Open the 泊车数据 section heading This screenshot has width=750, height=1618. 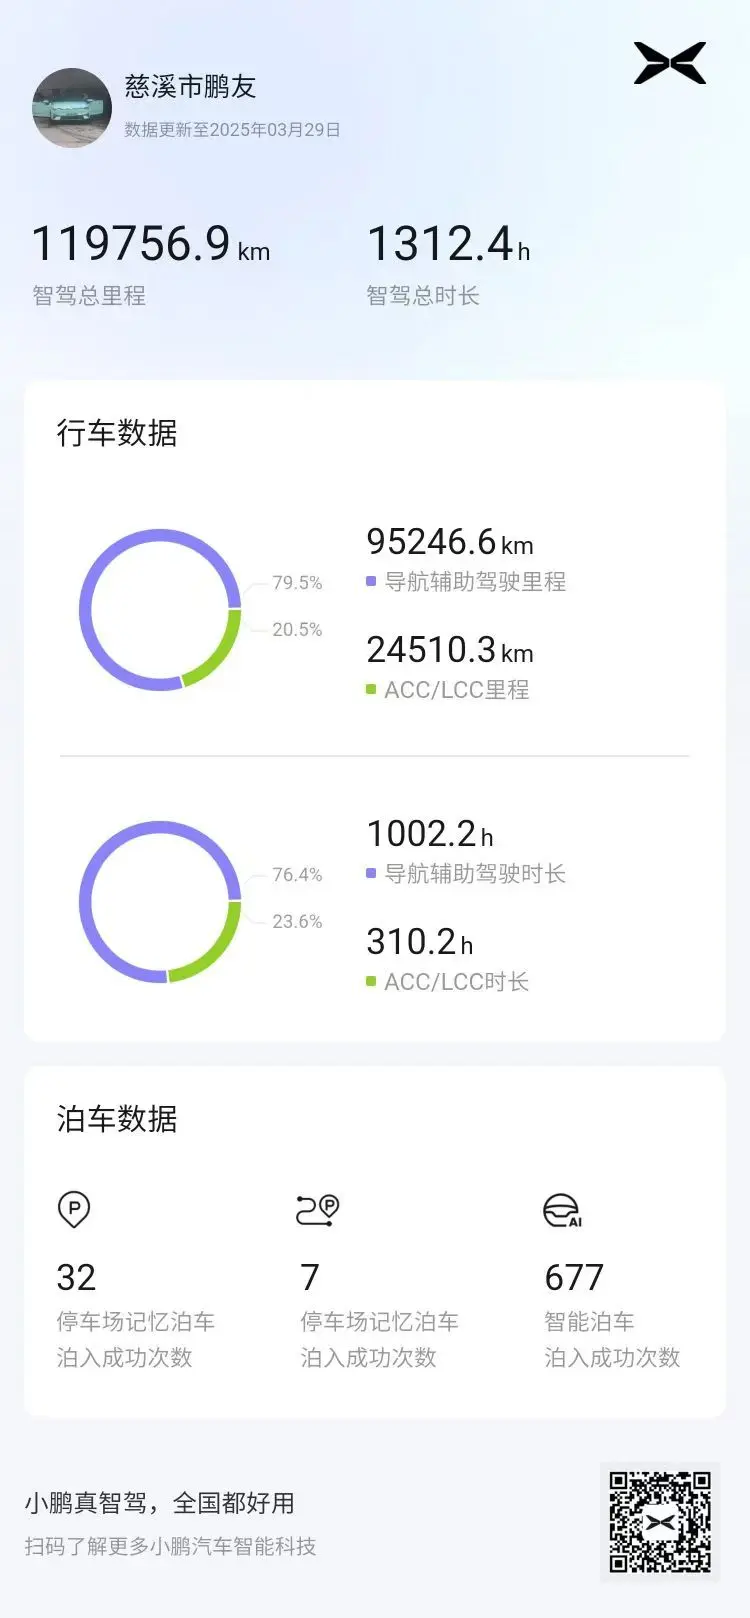[x=117, y=1119]
